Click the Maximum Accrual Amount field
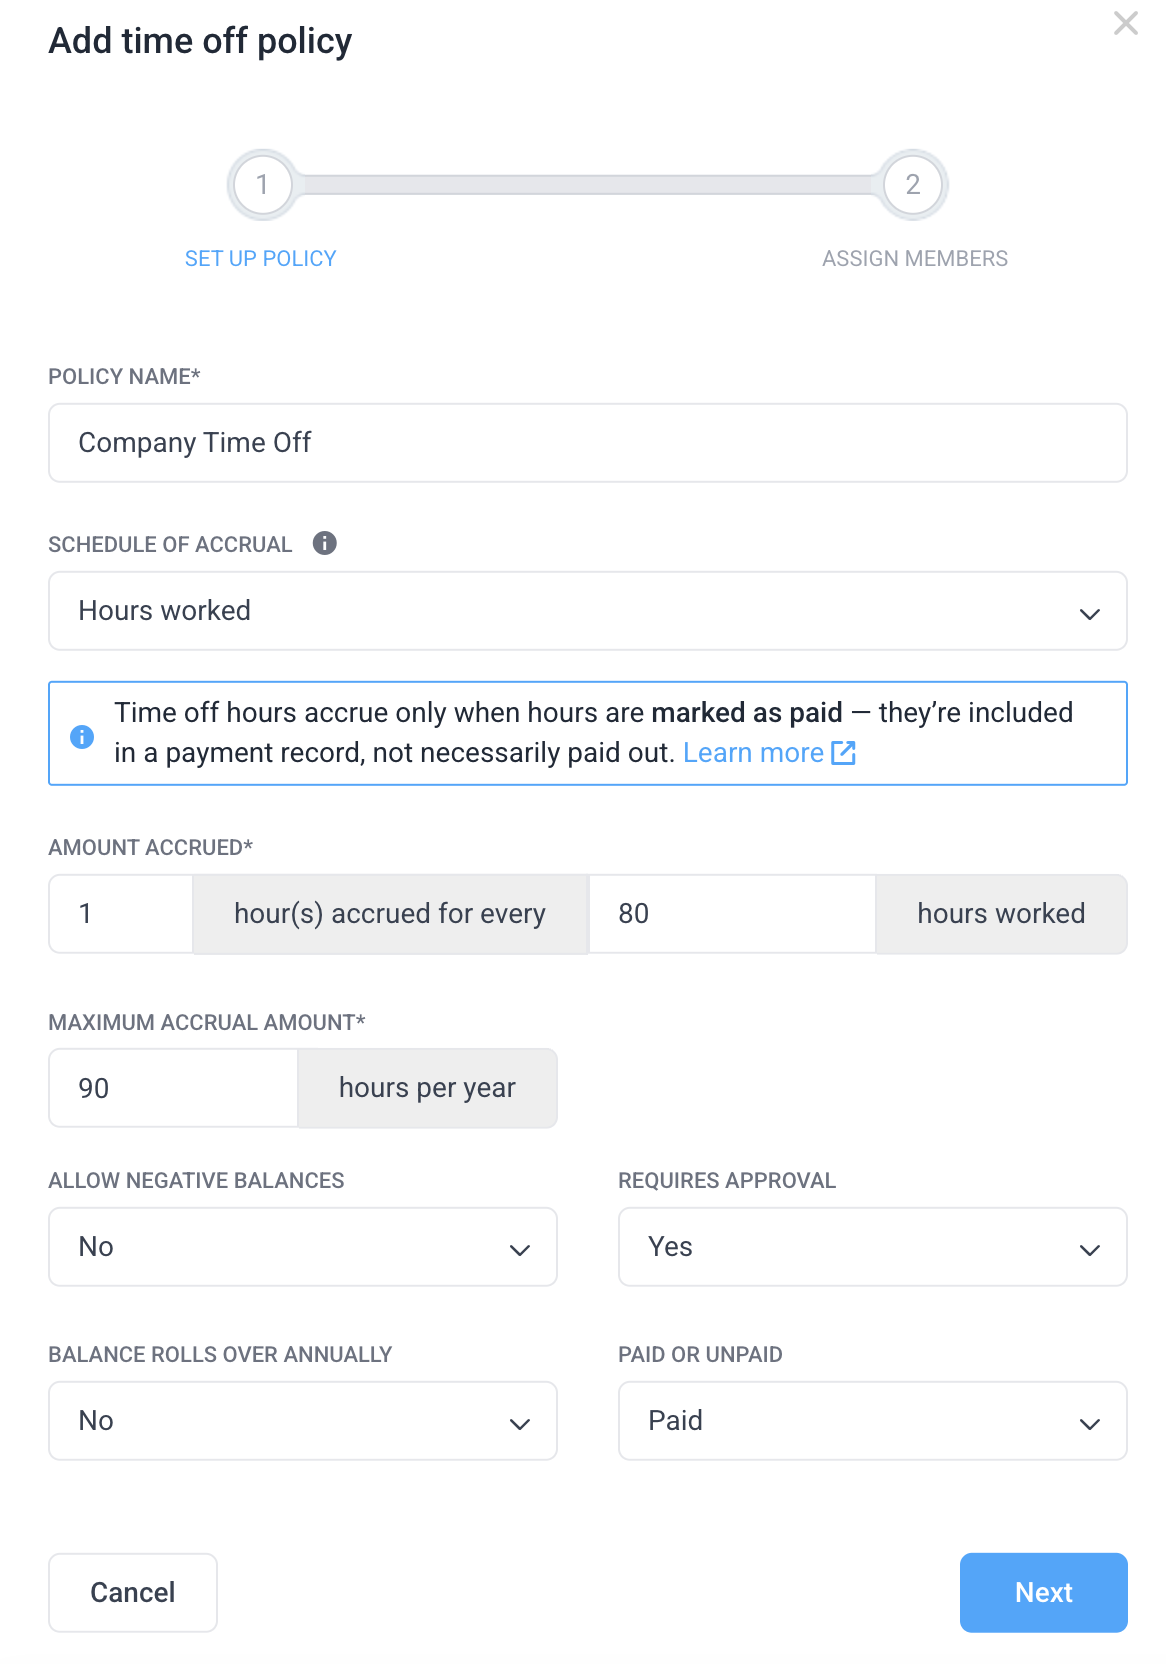The height and width of the screenshot is (1664, 1166). click(x=174, y=1088)
